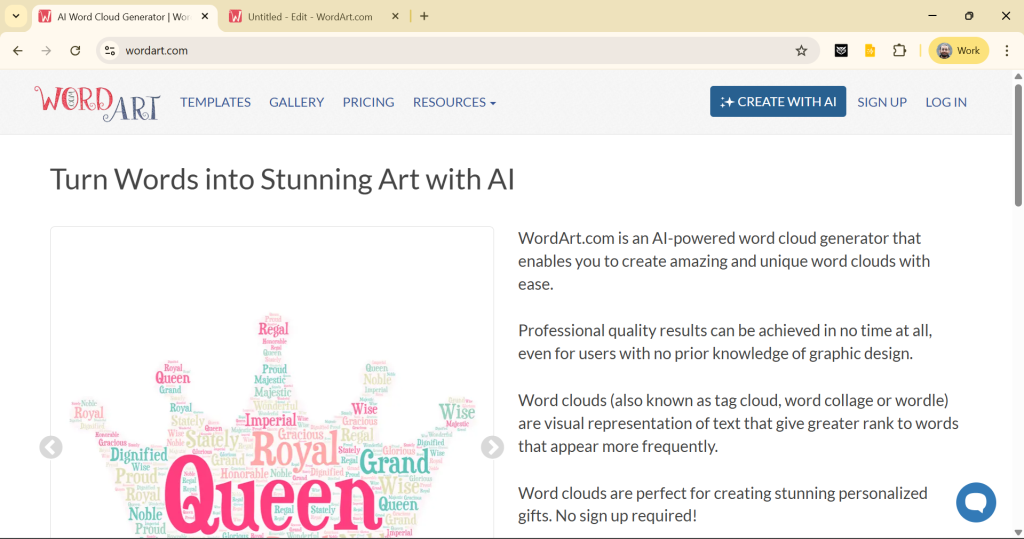Open the browser Extensions puzzle icon
This screenshot has width=1024, height=539.
tap(899, 51)
